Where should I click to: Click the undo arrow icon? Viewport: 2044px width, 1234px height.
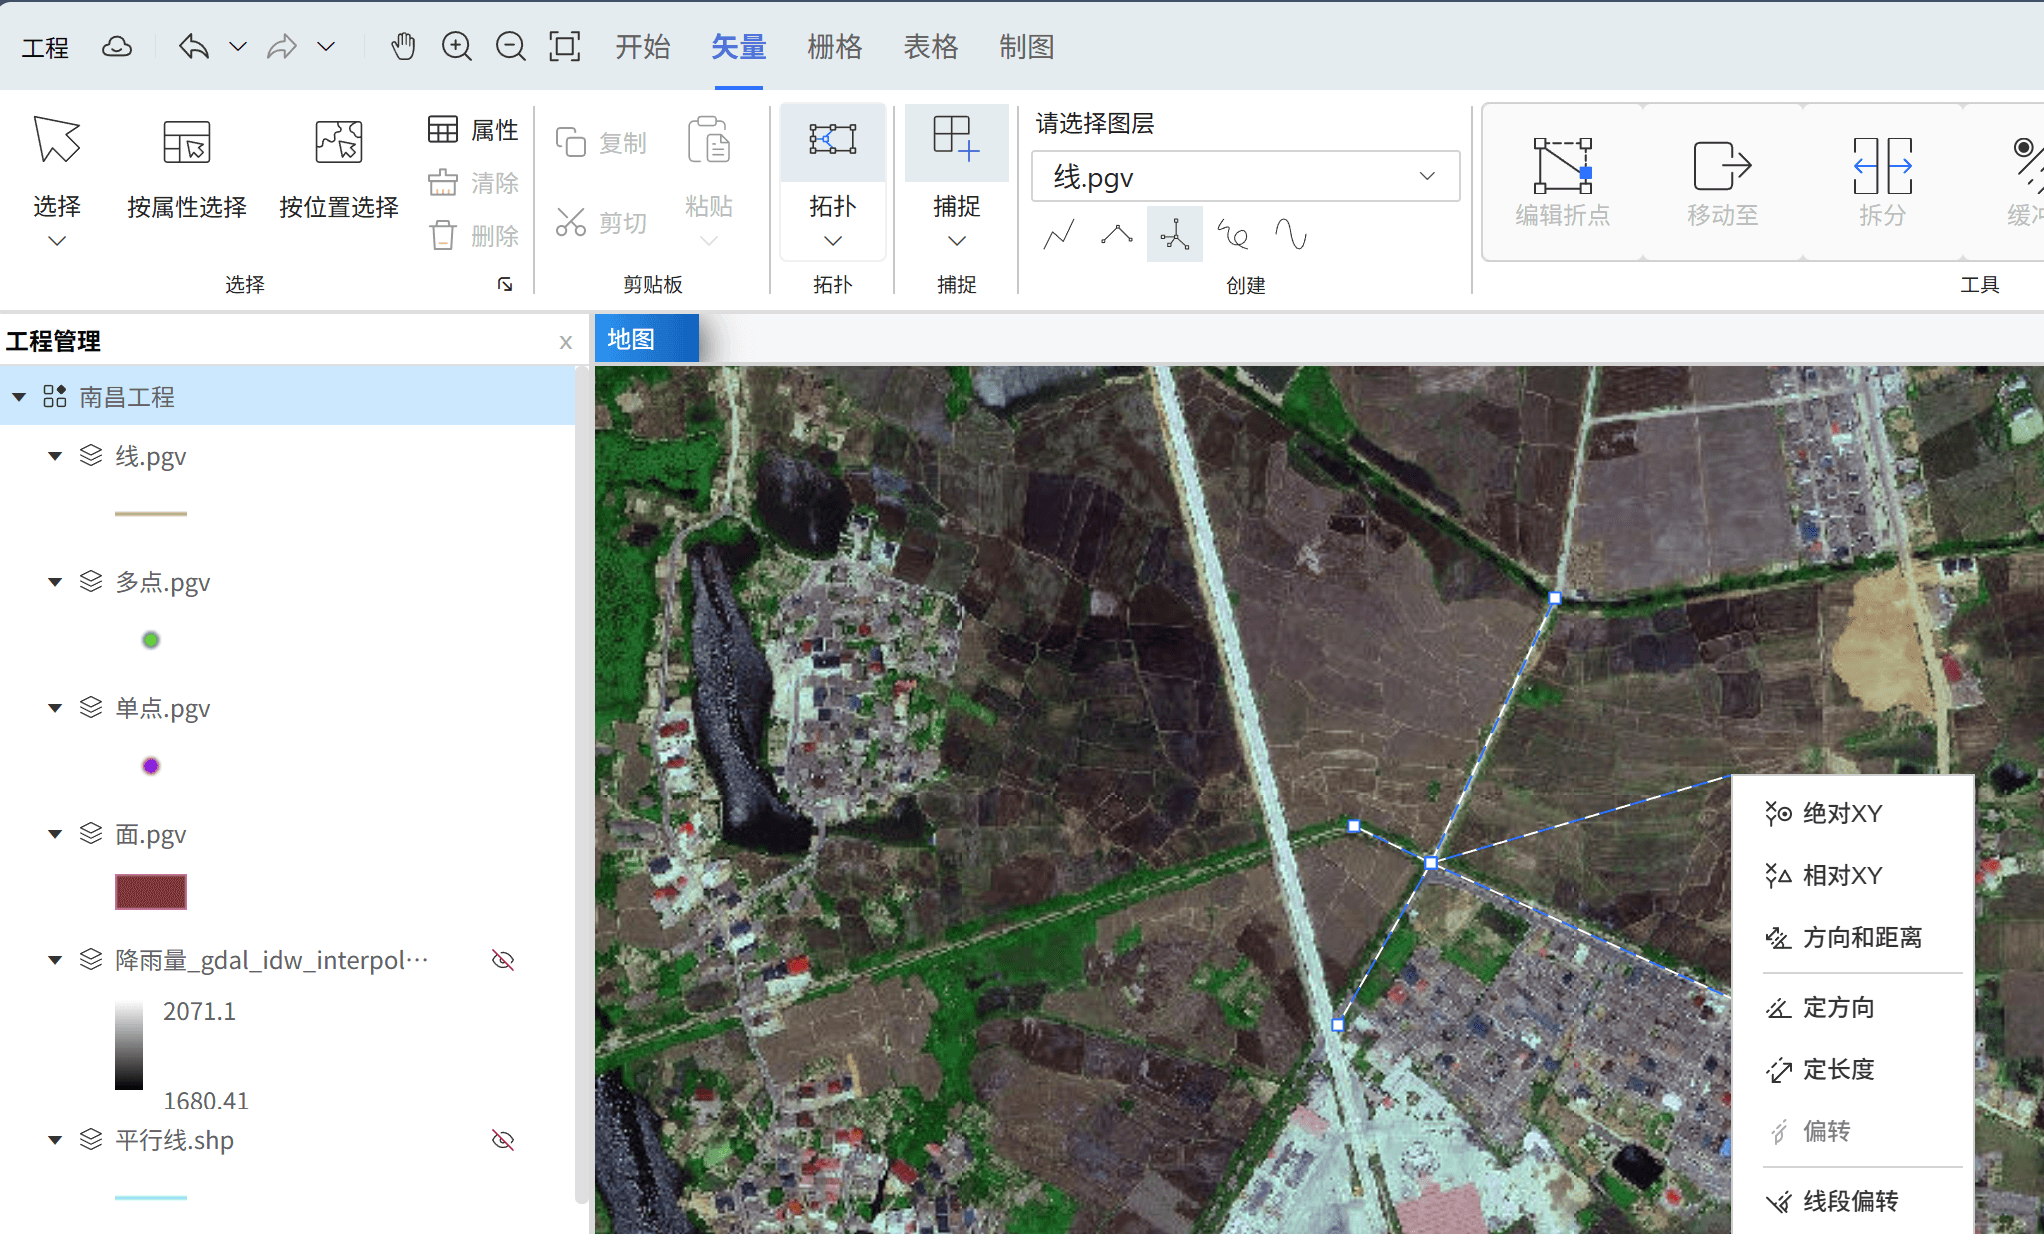point(194,46)
